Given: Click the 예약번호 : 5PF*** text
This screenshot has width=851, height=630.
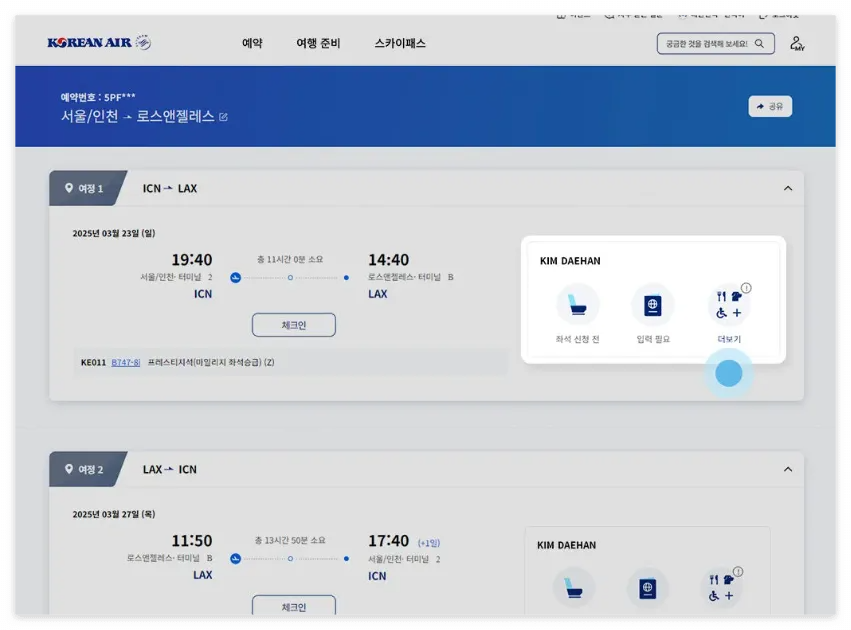Looking at the screenshot, I should tap(98, 97).
